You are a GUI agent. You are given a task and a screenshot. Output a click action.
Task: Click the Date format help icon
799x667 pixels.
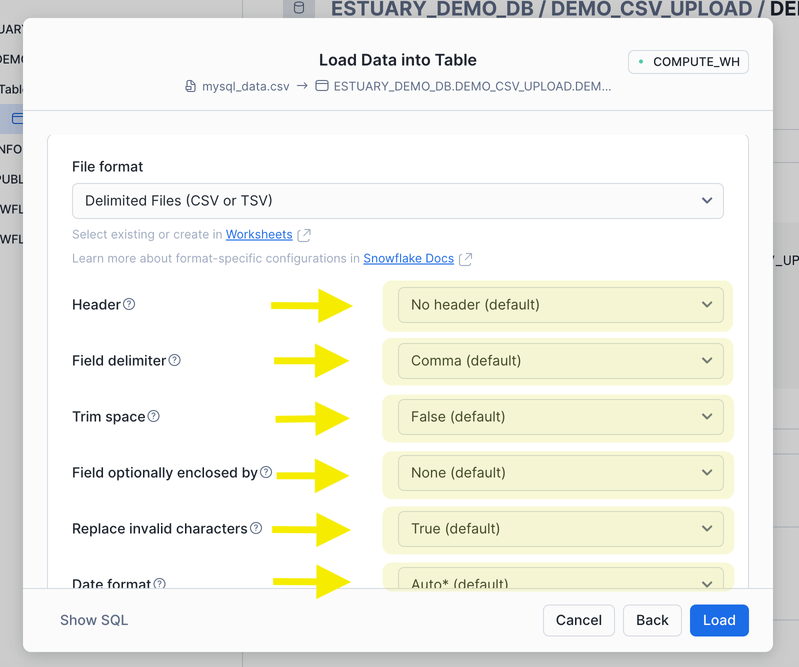pos(159,583)
